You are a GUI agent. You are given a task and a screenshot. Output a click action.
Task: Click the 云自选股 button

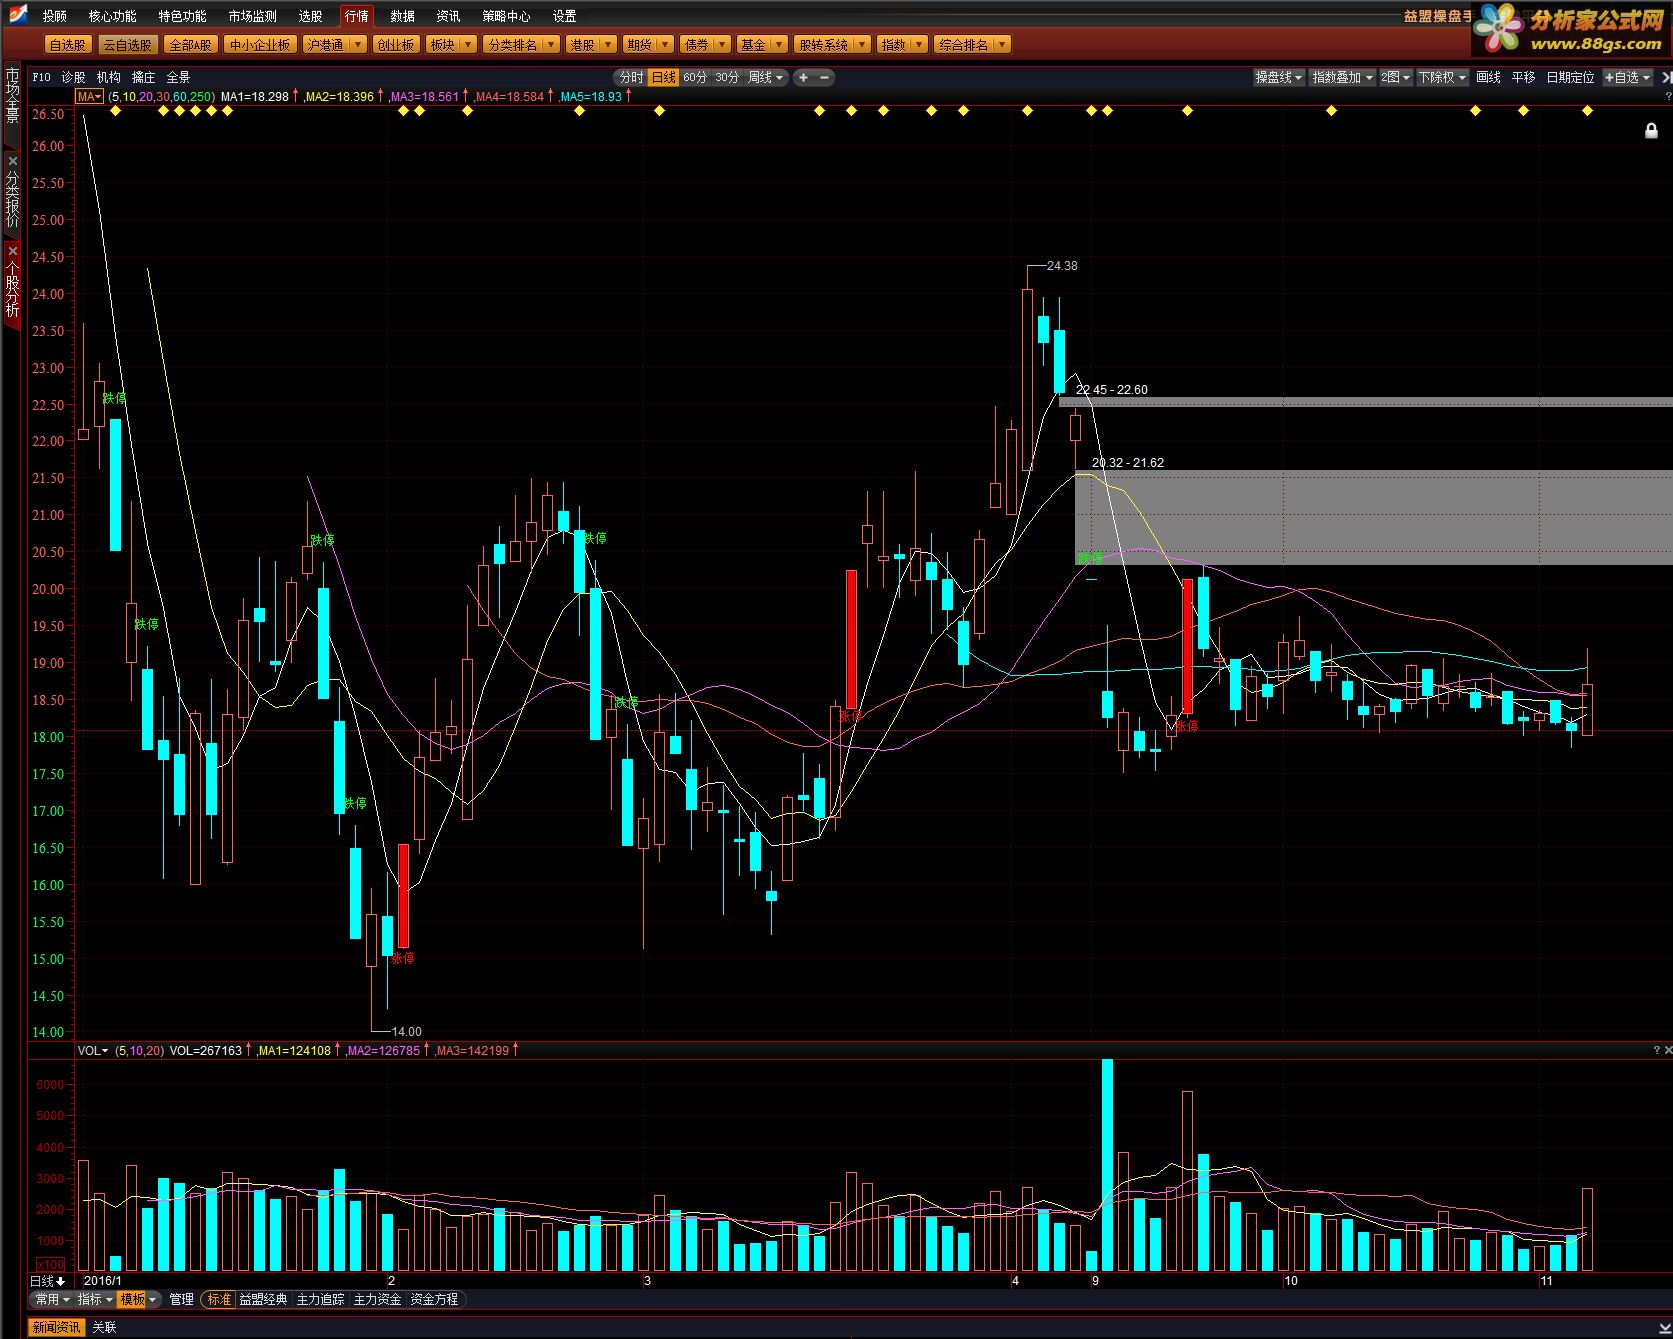coord(127,45)
